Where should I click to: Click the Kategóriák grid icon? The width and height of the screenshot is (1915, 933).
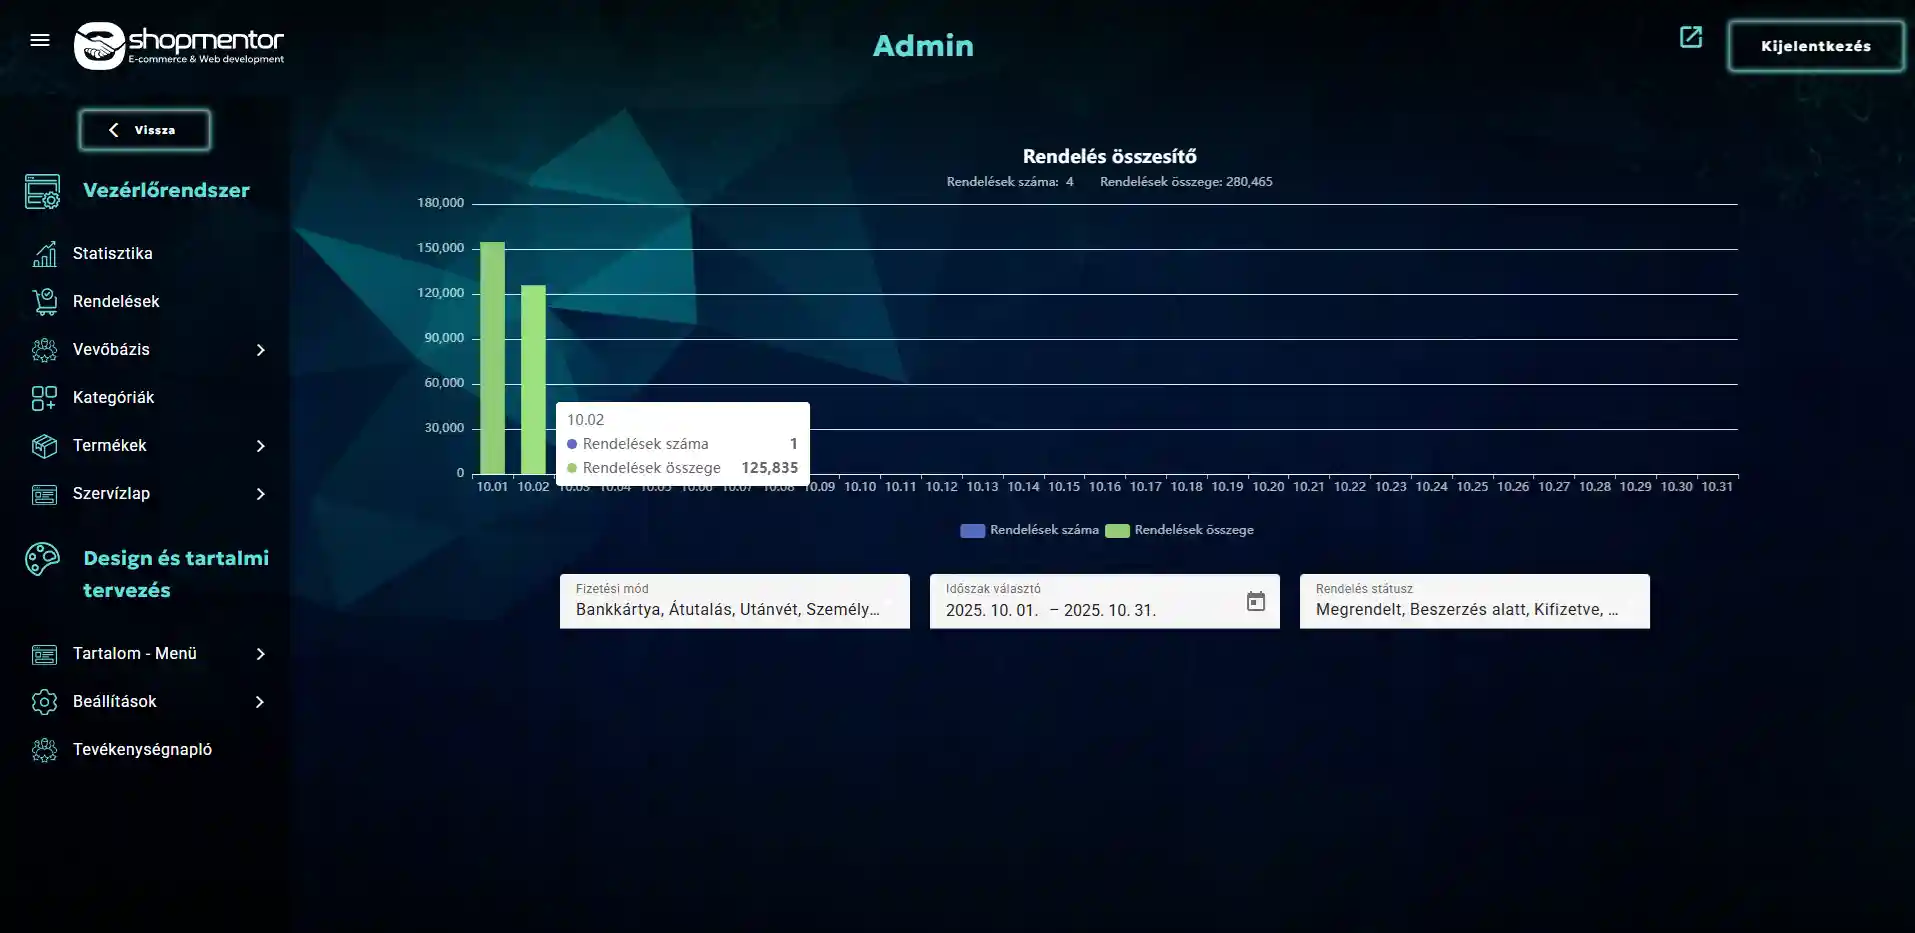point(44,398)
